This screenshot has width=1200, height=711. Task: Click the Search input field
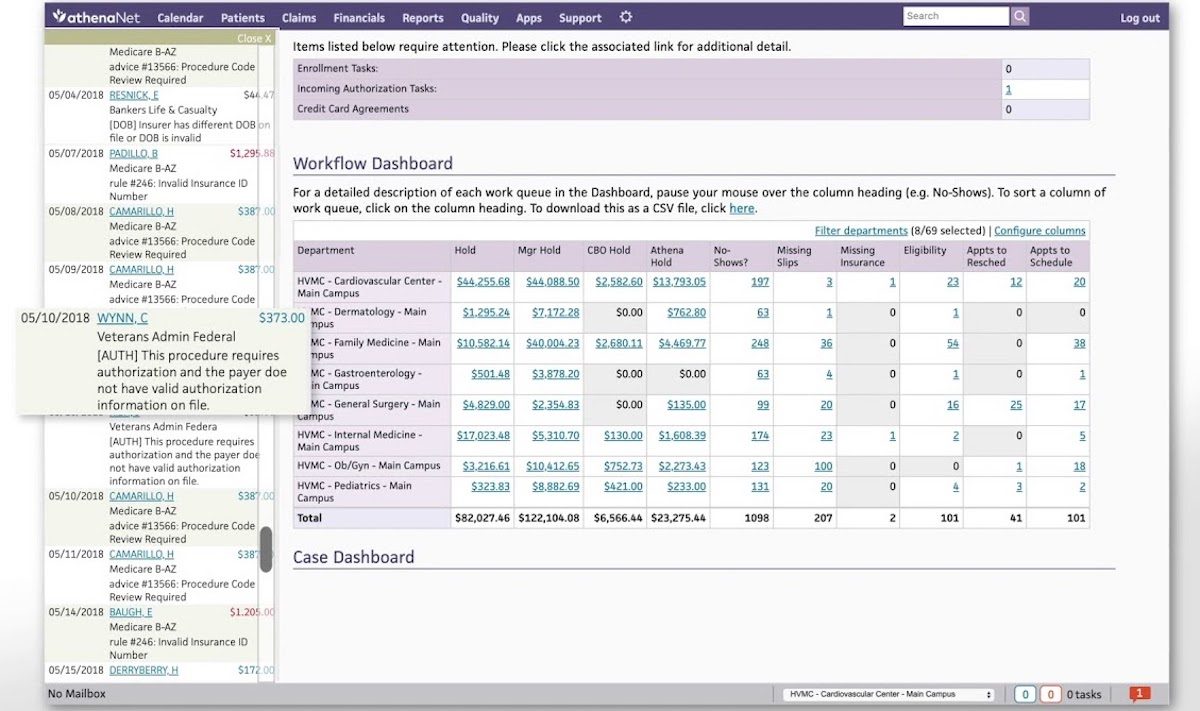(x=955, y=15)
